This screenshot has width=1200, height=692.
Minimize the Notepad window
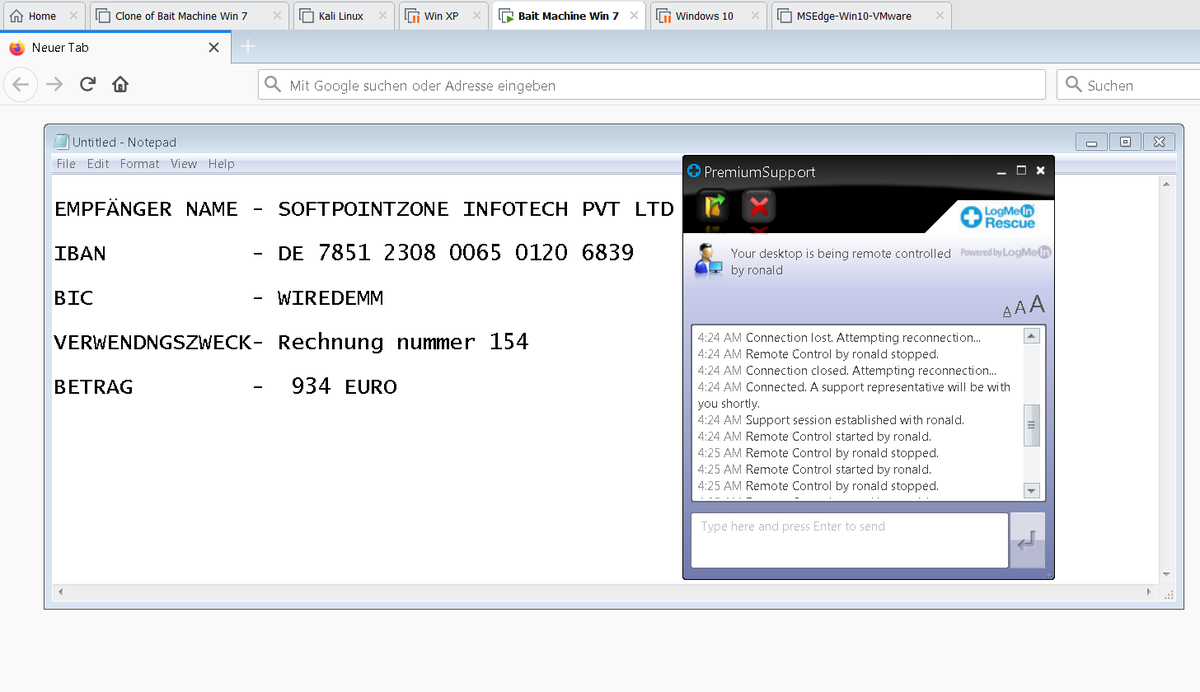(x=1091, y=142)
